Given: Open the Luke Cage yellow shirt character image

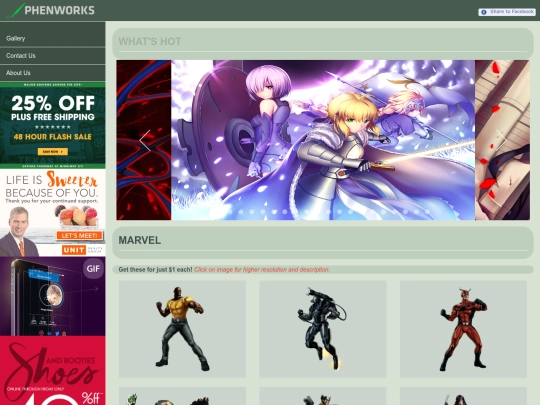Looking at the screenshot, I should (x=183, y=329).
